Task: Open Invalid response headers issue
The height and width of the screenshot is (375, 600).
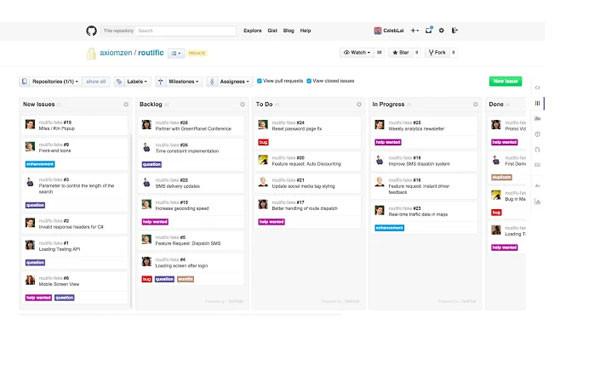Action: tap(71, 227)
